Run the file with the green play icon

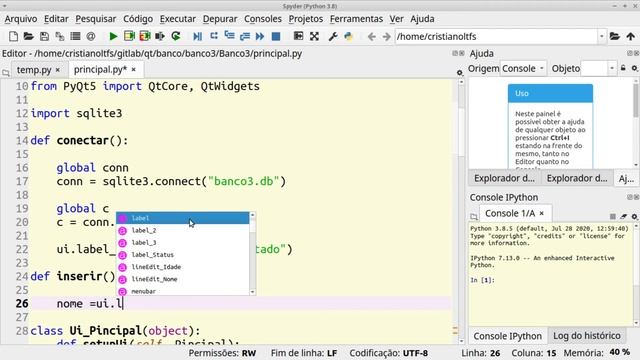tap(113, 36)
